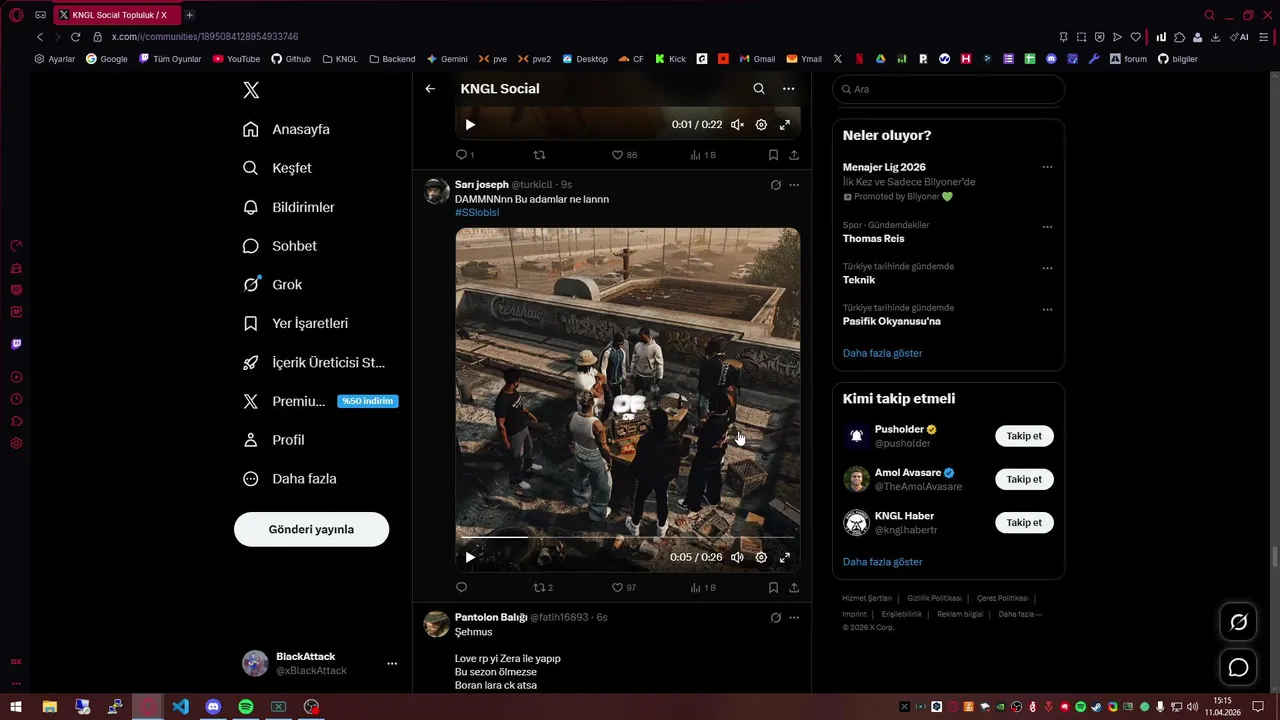This screenshot has width=1280, height=720.
Task: Make the 0:05 / 0:26 video fullscreen
Action: [x=785, y=557]
